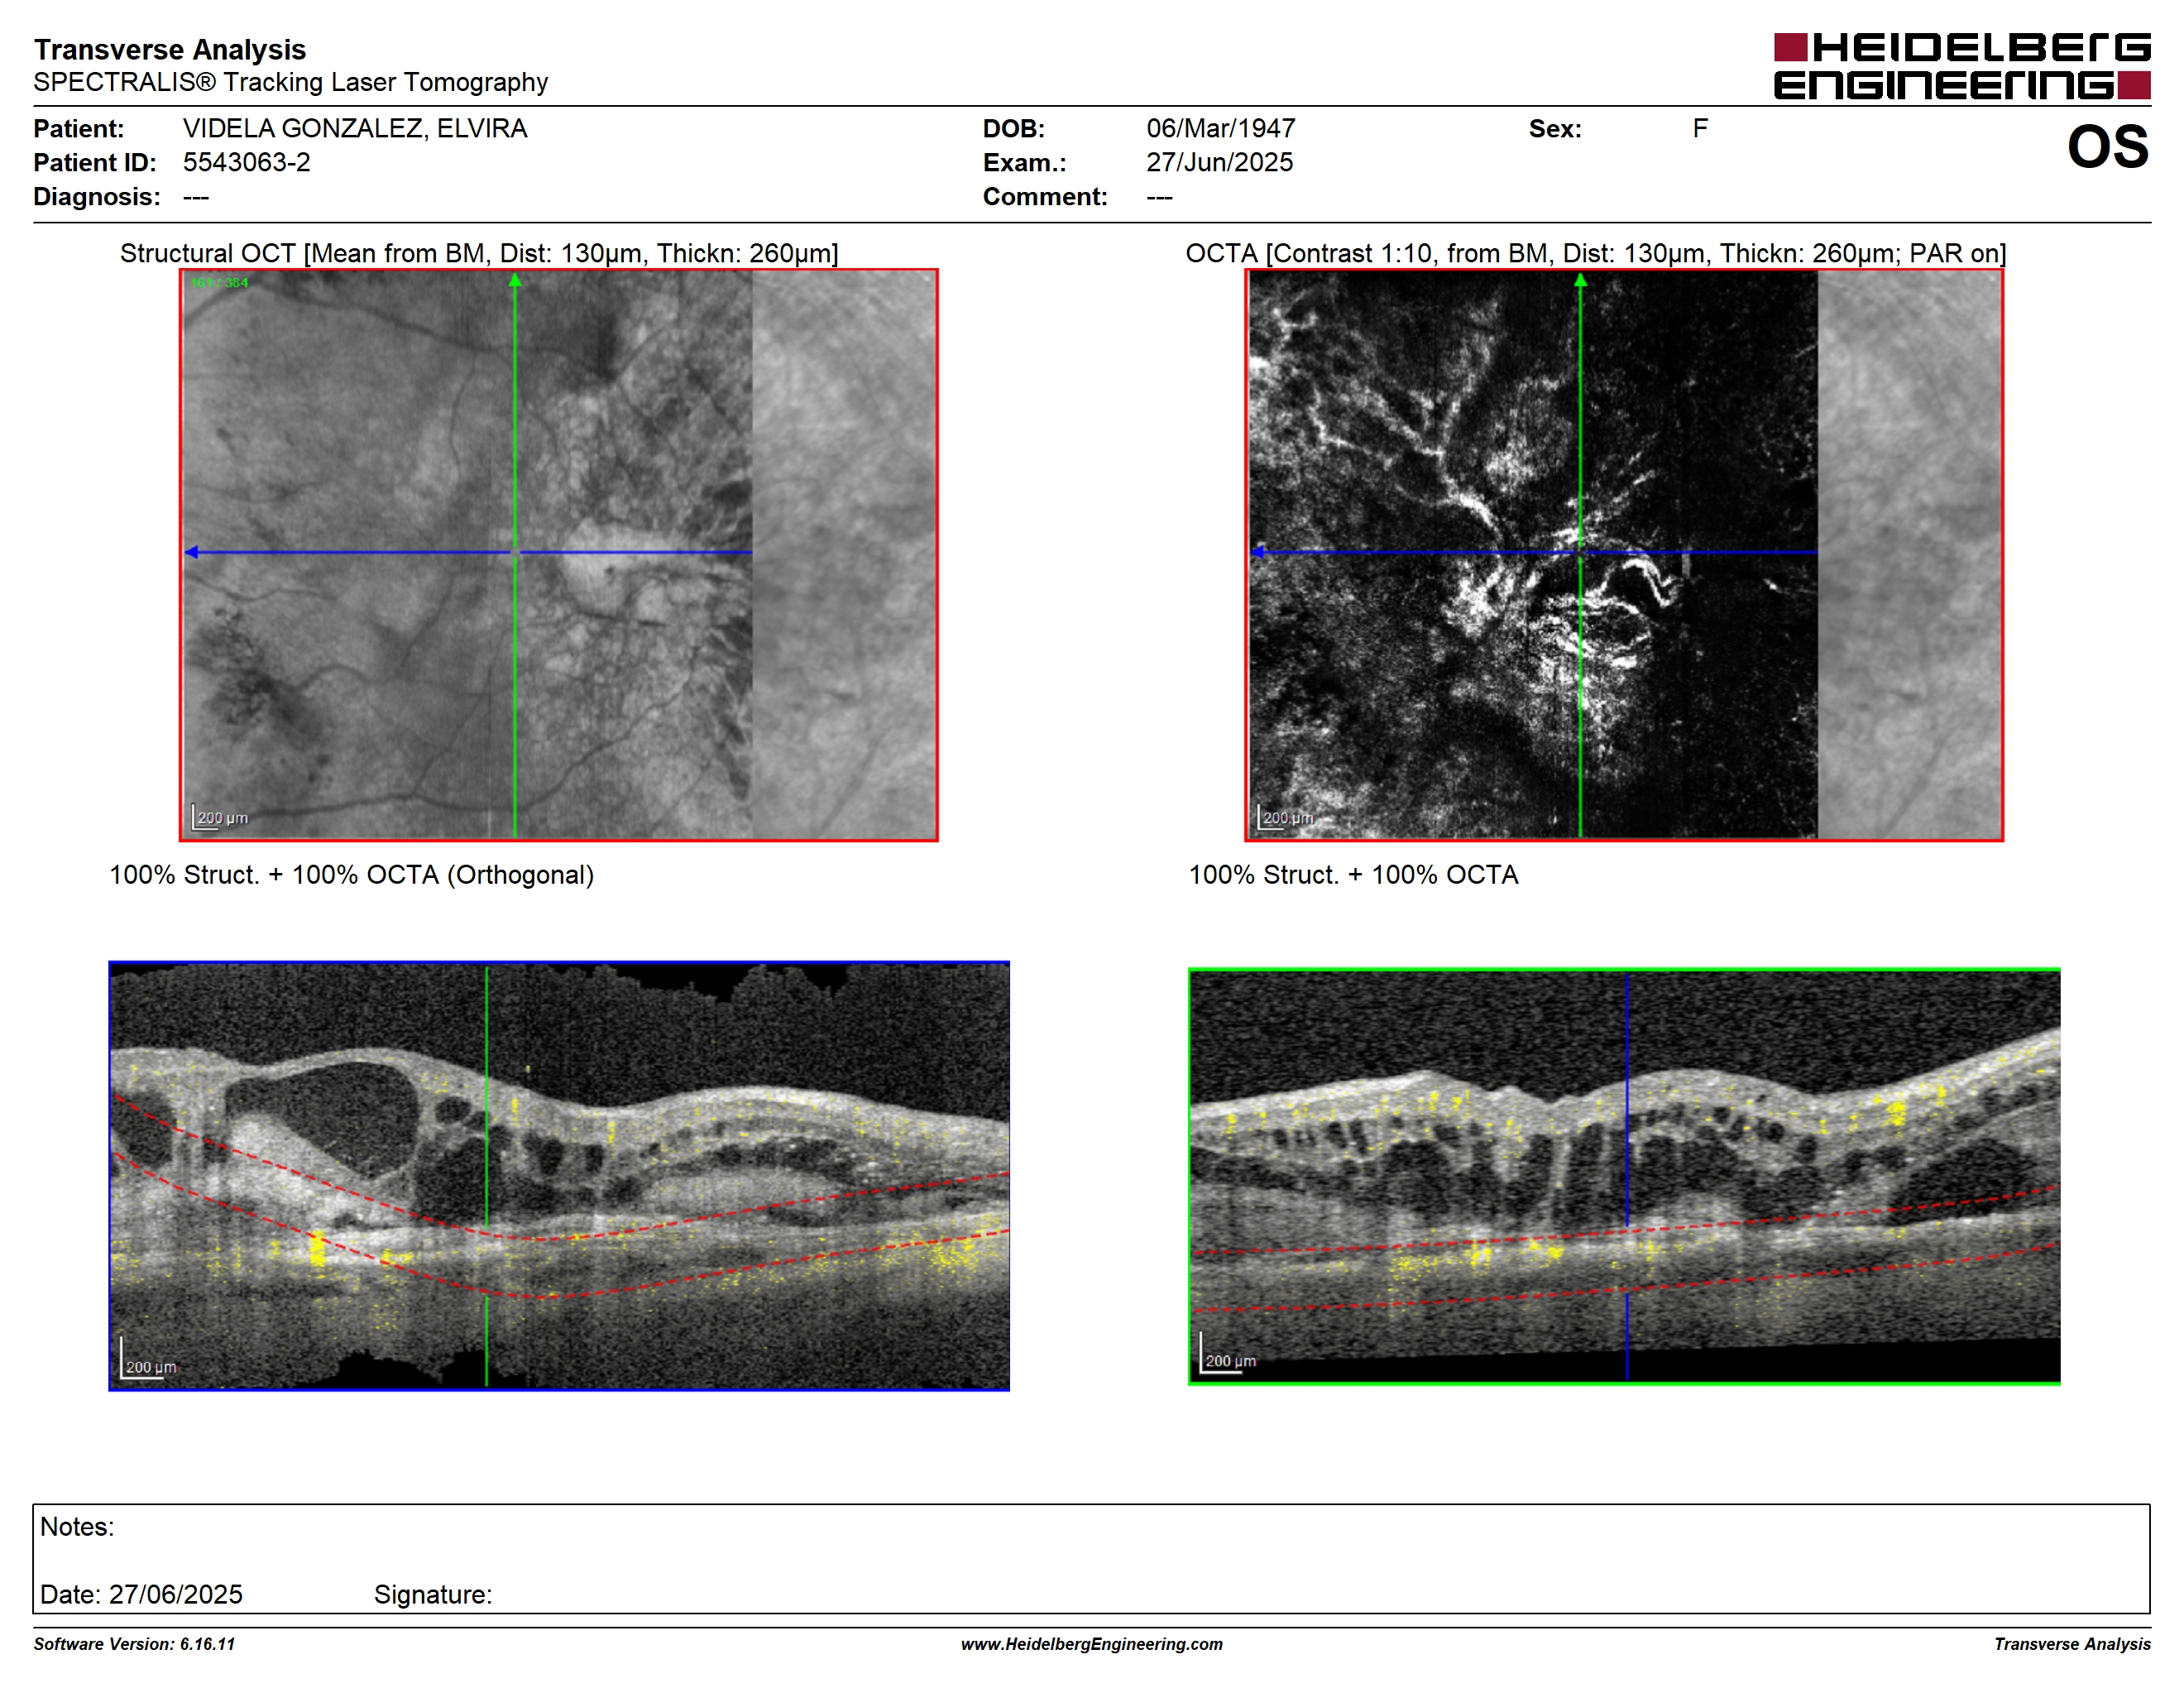Image resolution: width=2184 pixels, height=1688 pixels.
Task: Click '100% Struct. + 100% OCTA (Orthogonal)' label
Action: coord(352,875)
